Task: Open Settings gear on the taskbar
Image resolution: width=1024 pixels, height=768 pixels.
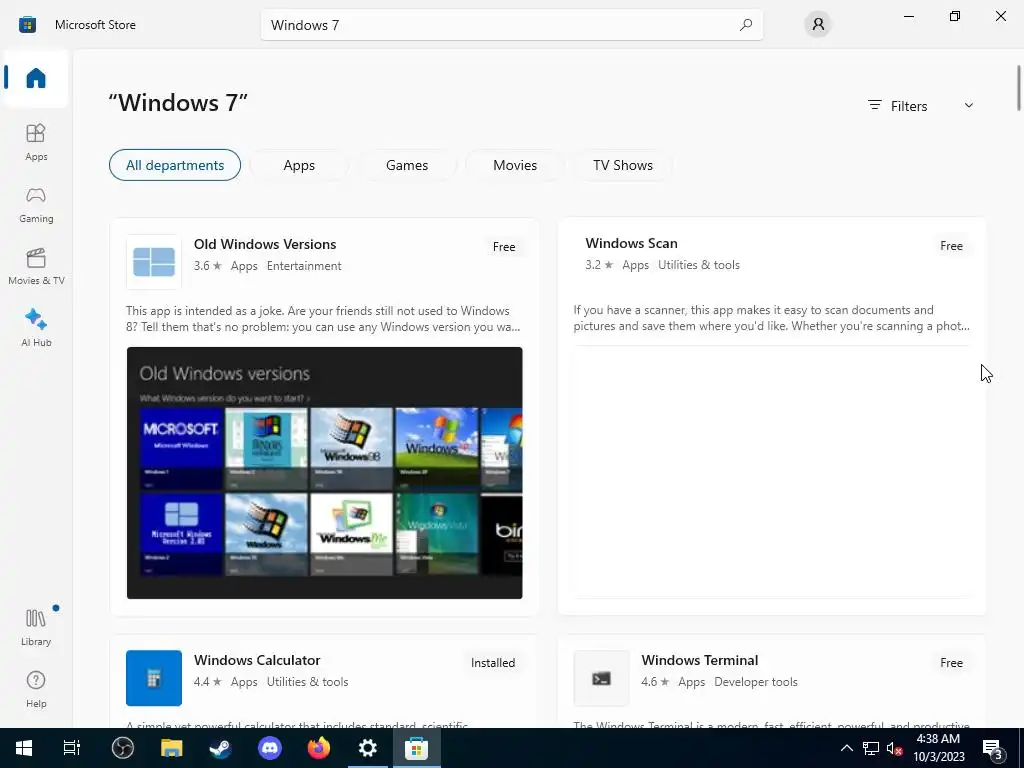Action: tap(368, 748)
